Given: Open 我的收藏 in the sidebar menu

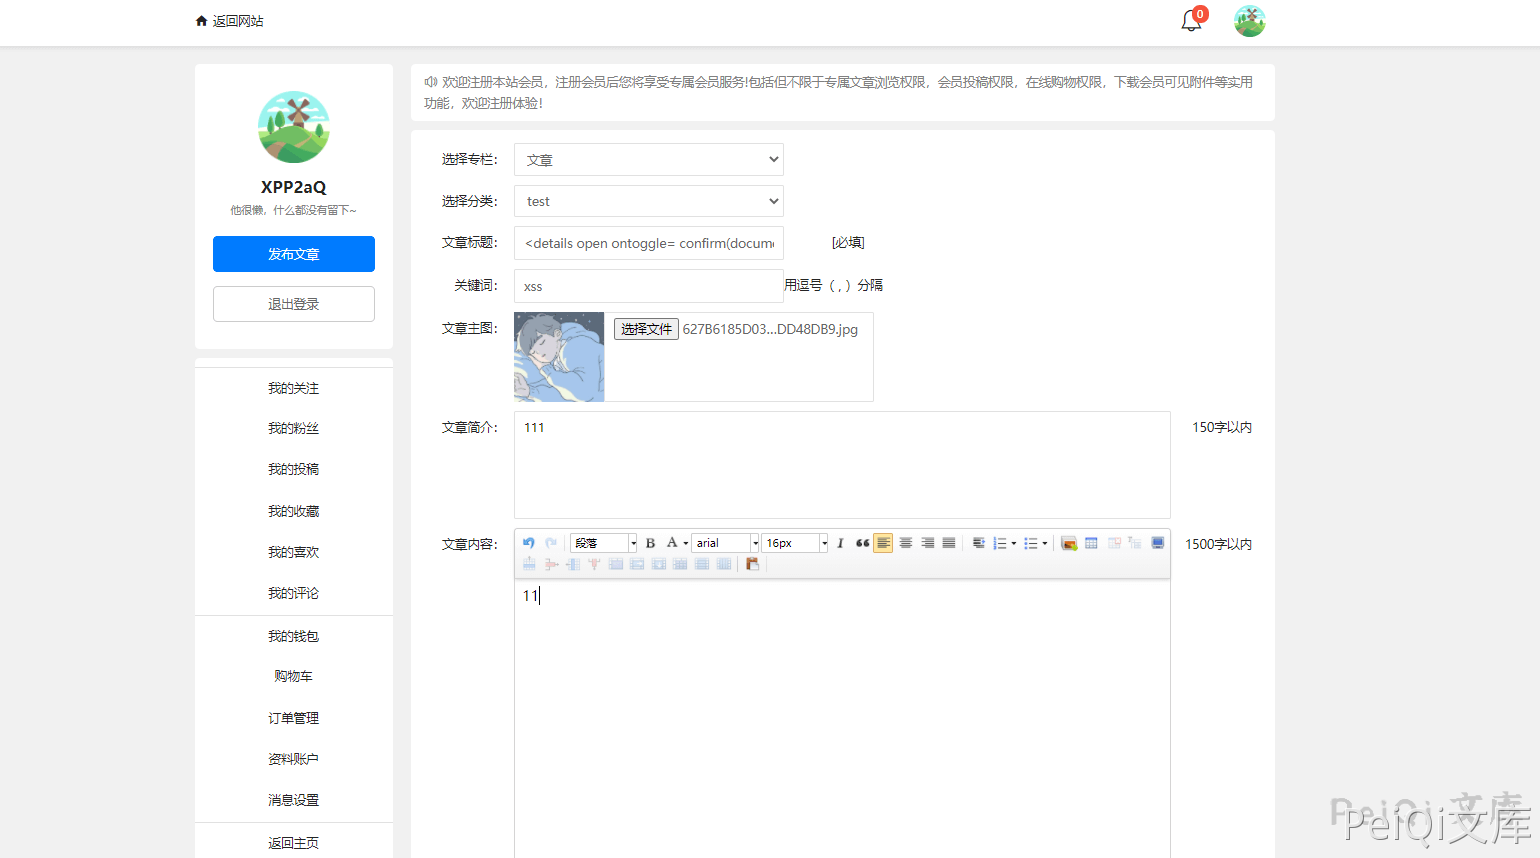Looking at the screenshot, I should tap(293, 511).
